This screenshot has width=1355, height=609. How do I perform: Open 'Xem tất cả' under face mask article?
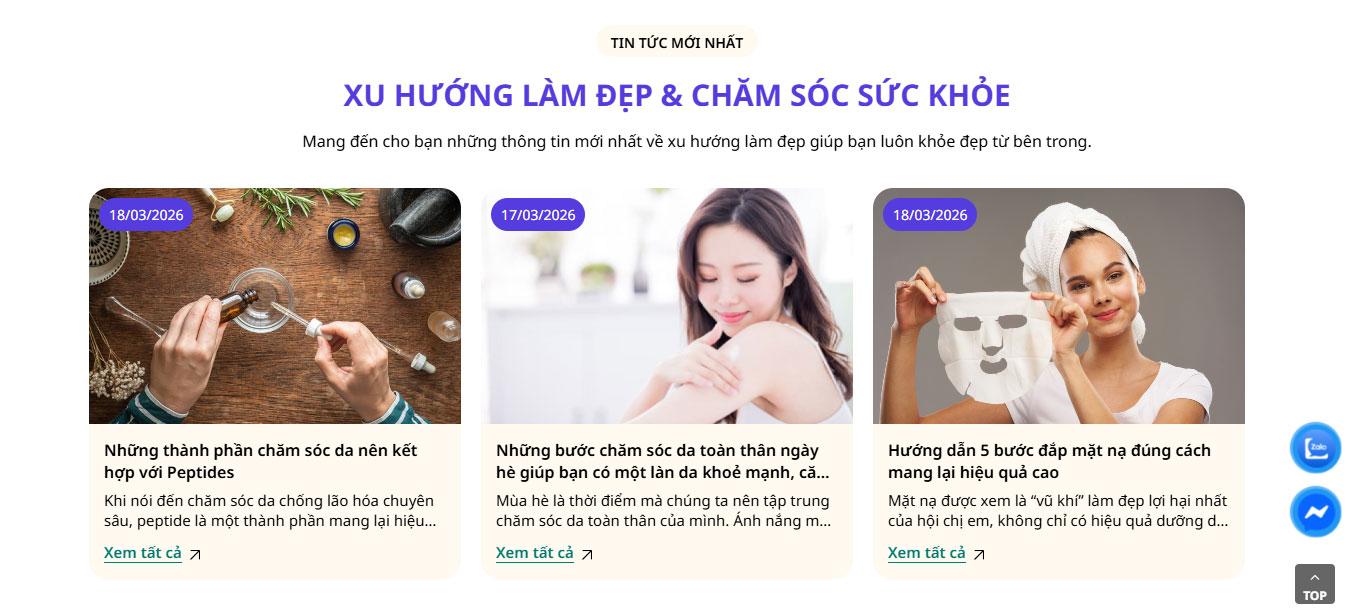927,553
